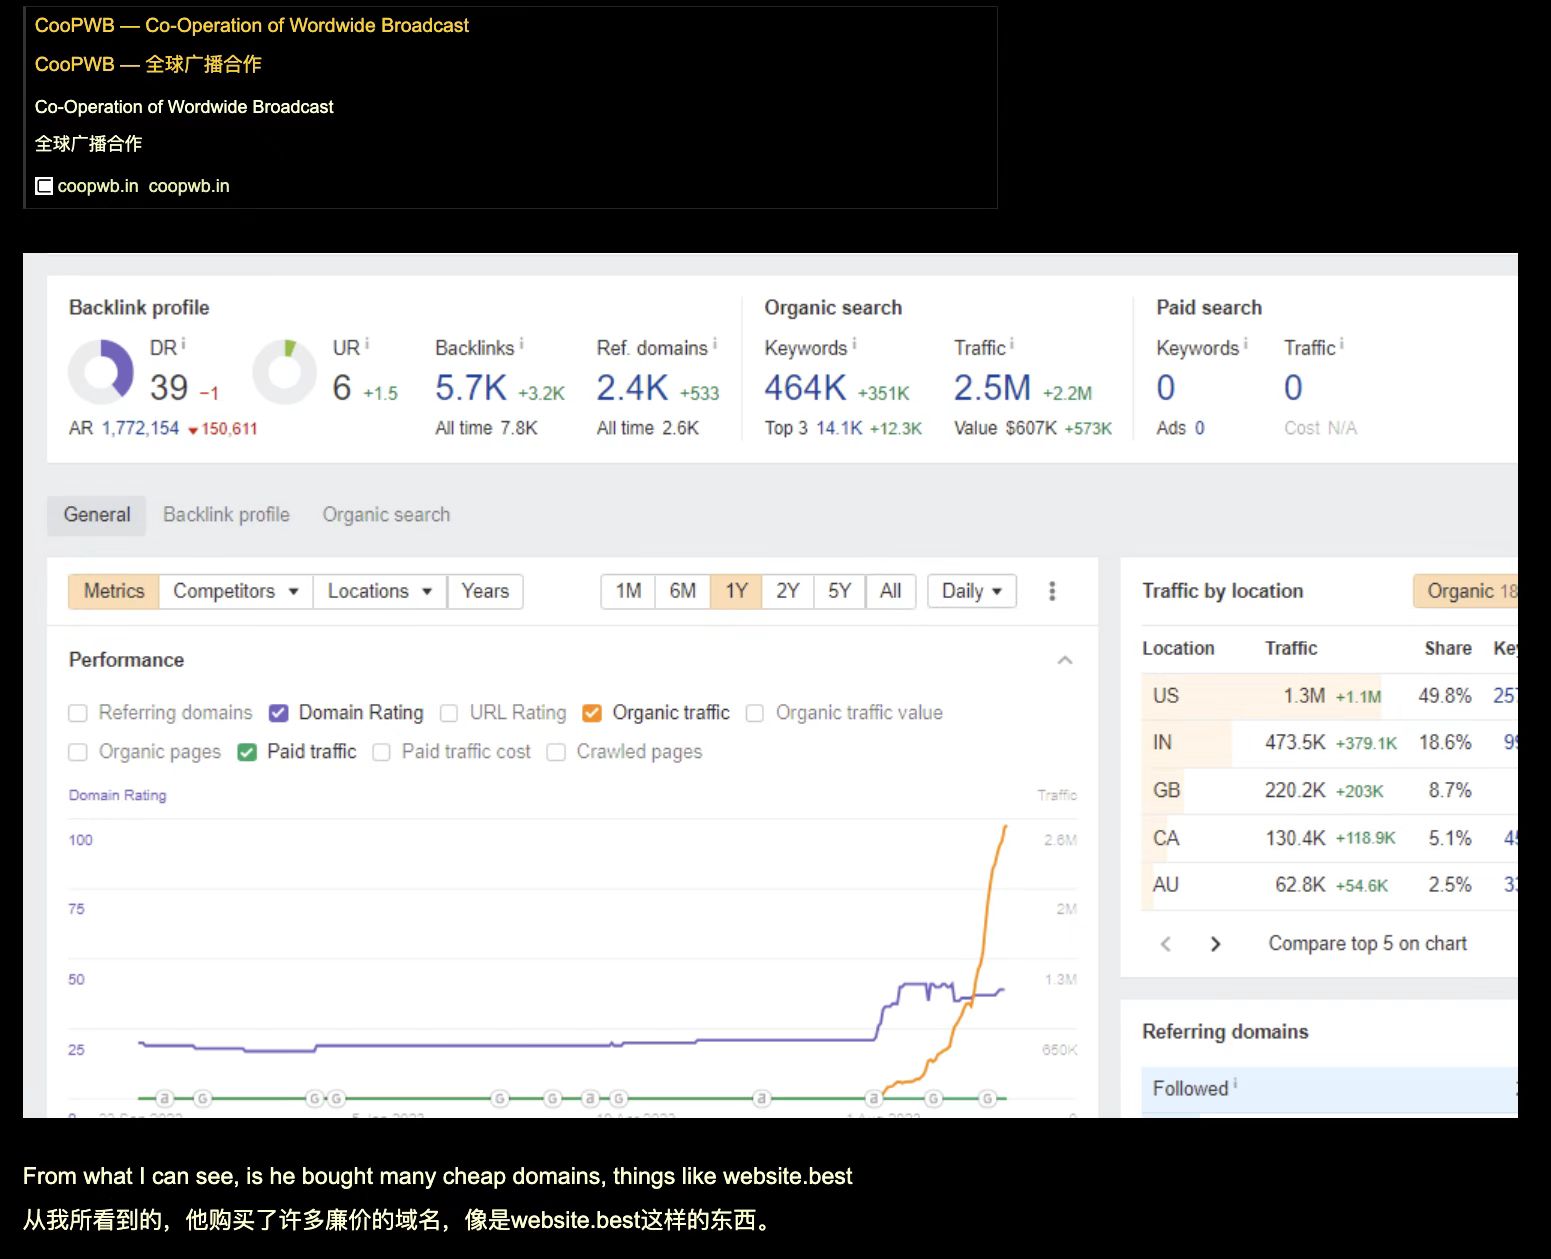1551x1259 pixels.
Task: Go to next traffic locations page arrow
Action: click(x=1215, y=944)
